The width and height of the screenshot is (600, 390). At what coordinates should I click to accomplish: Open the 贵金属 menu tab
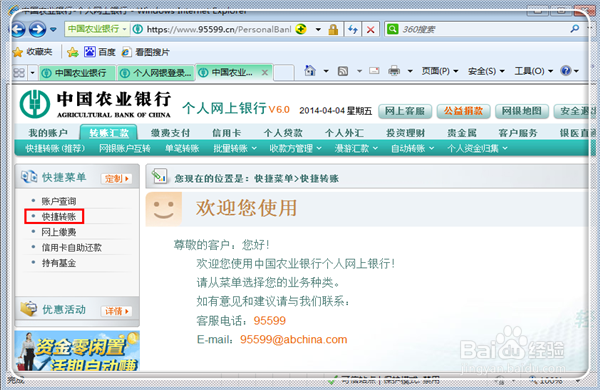(x=462, y=133)
